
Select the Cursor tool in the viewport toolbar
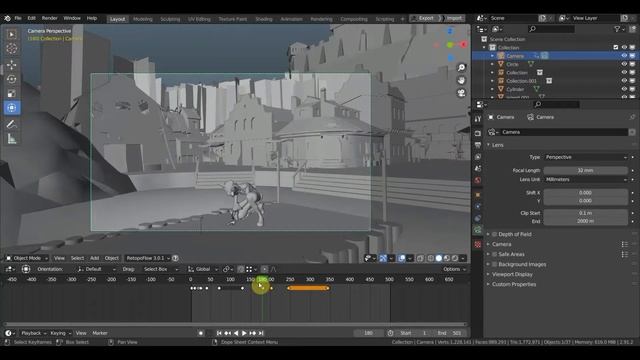coord(11,49)
